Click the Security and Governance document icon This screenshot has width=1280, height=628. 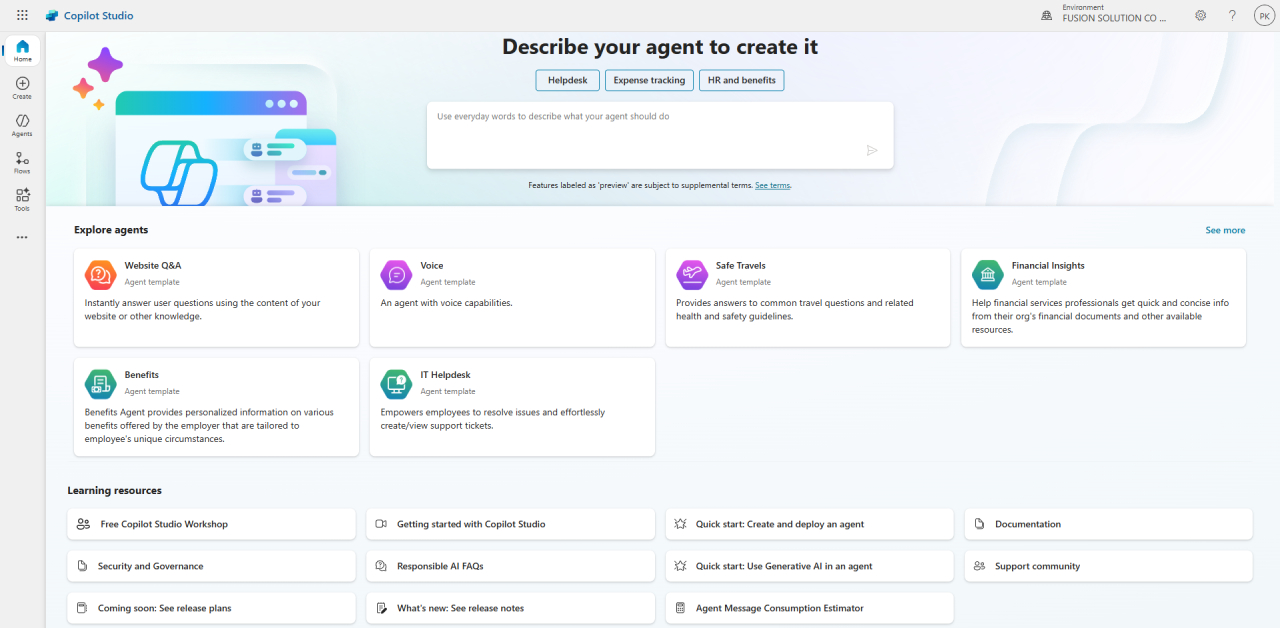[83, 566]
